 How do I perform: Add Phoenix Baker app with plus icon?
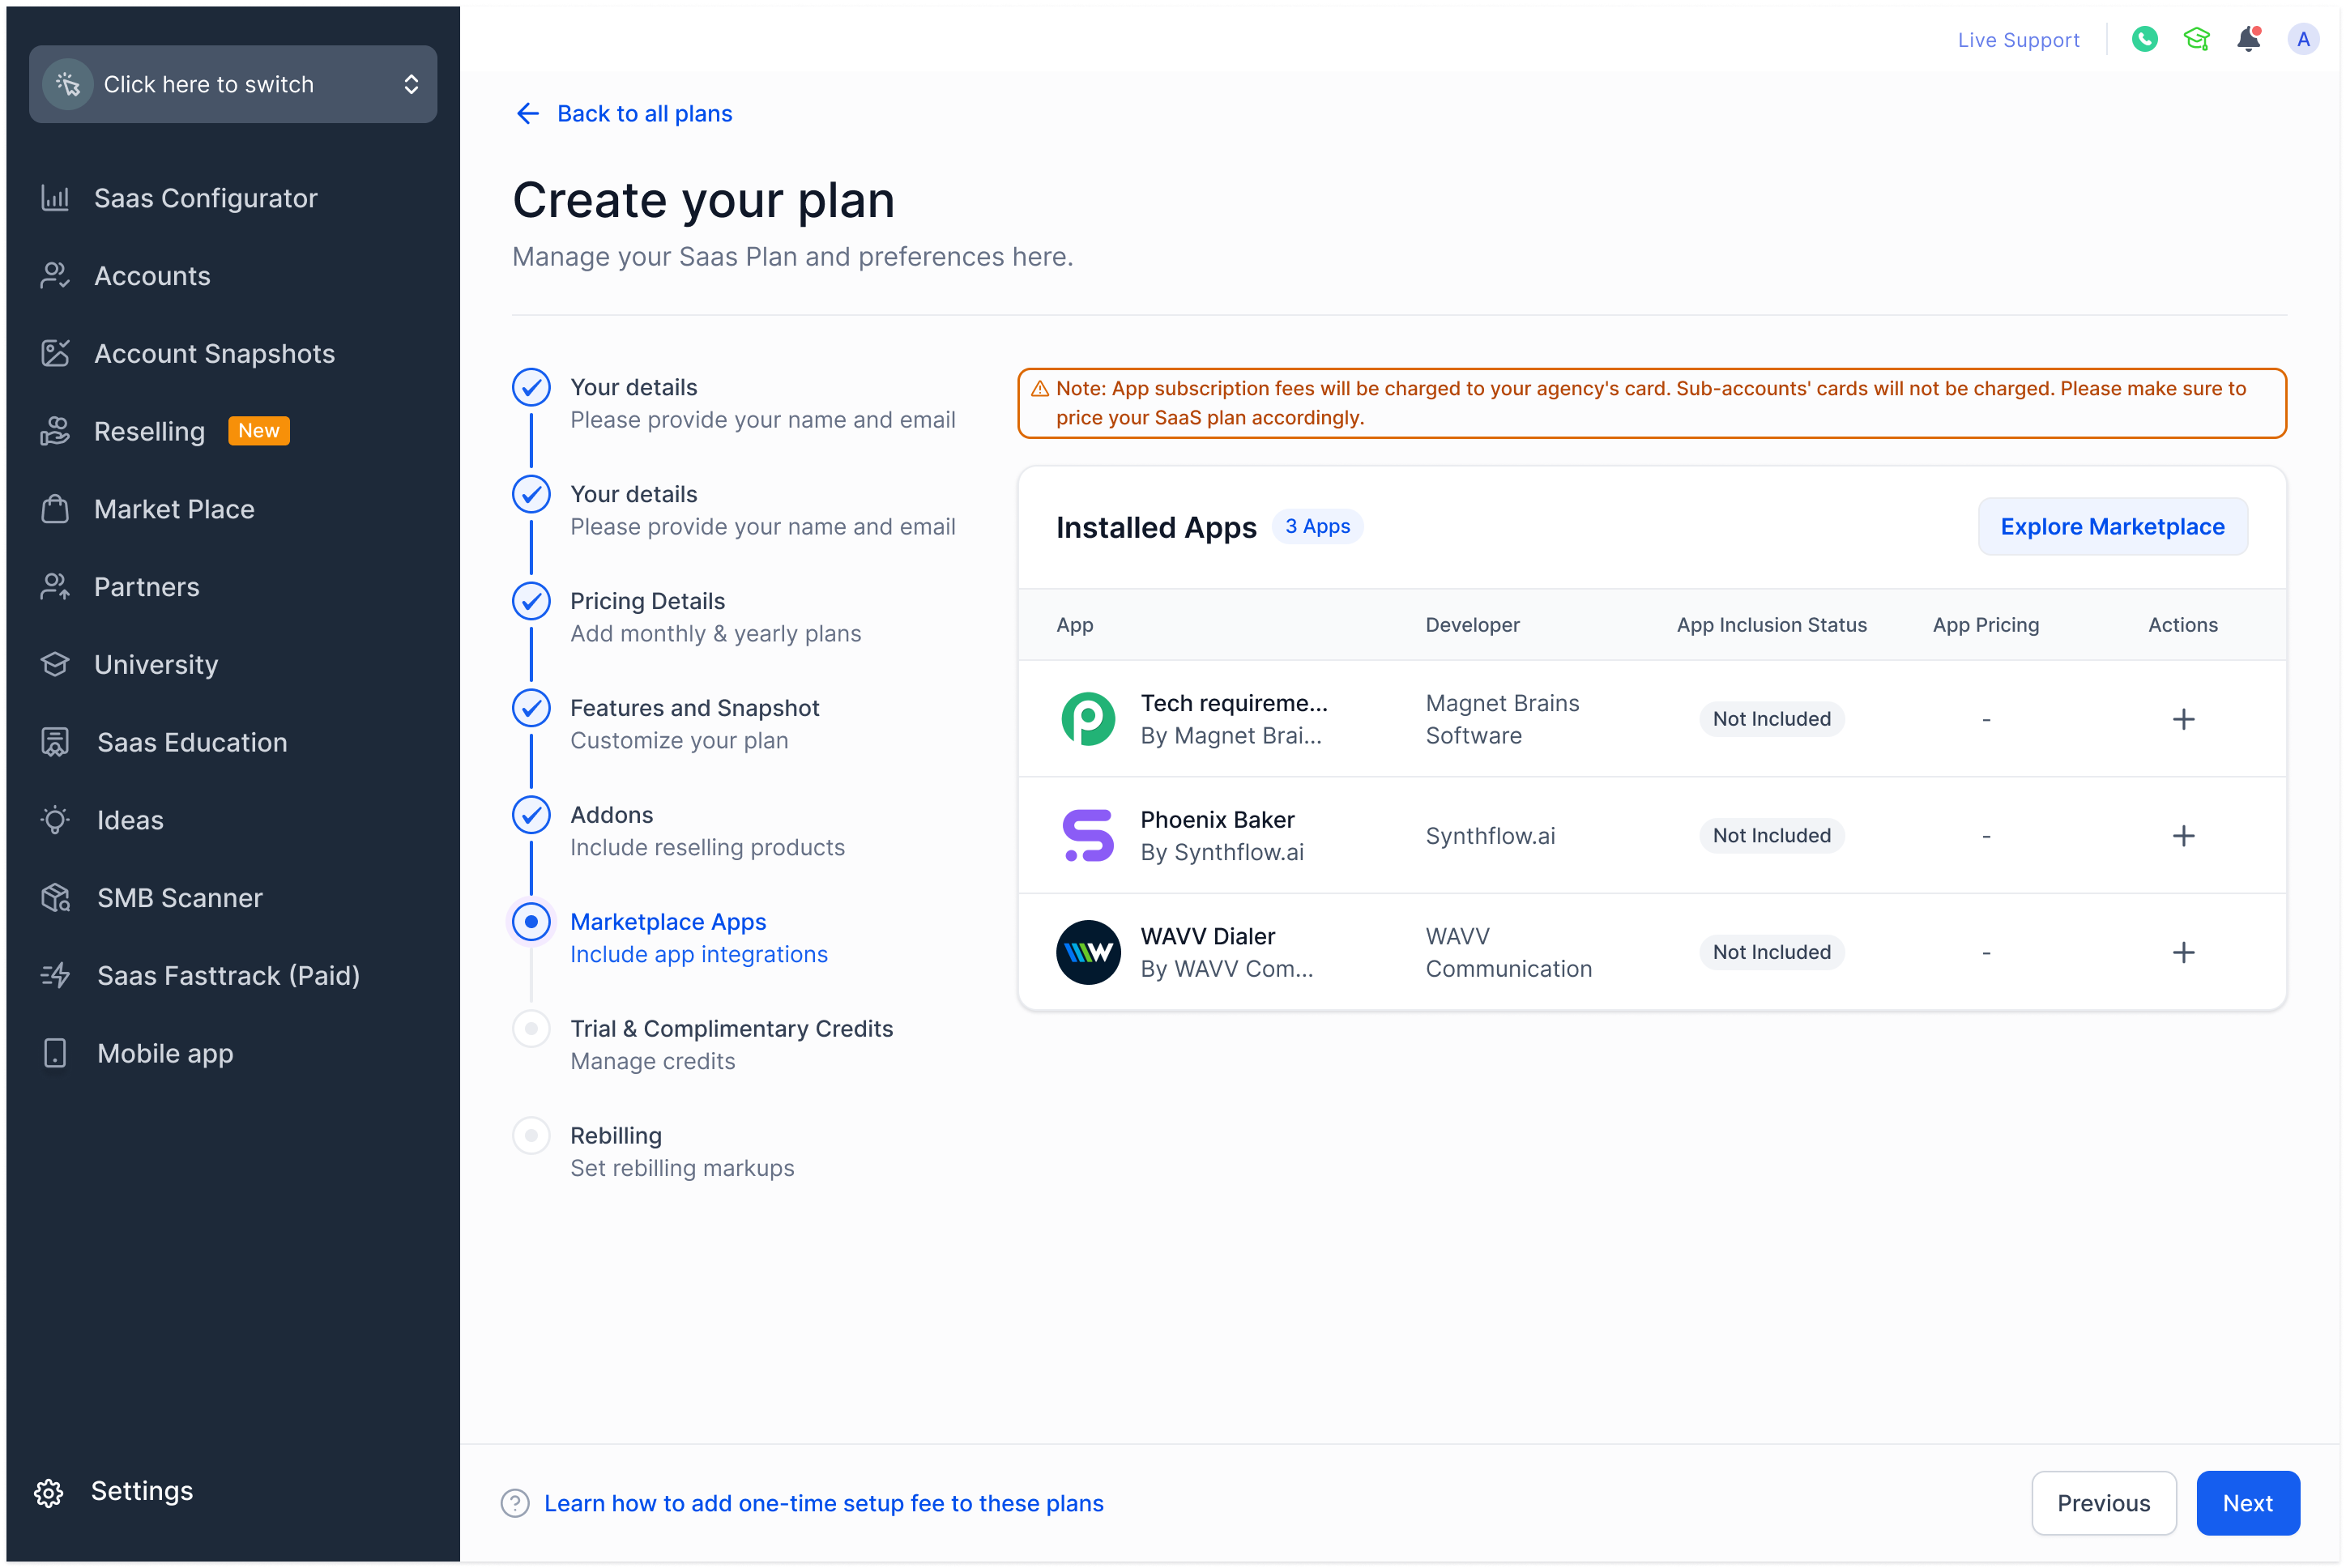tap(2183, 836)
